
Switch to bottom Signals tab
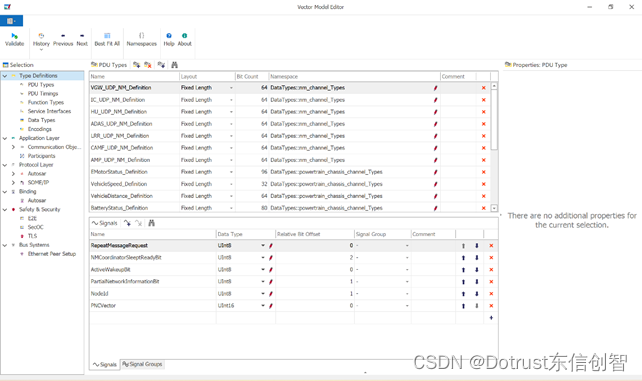click(x=105, y=364)
